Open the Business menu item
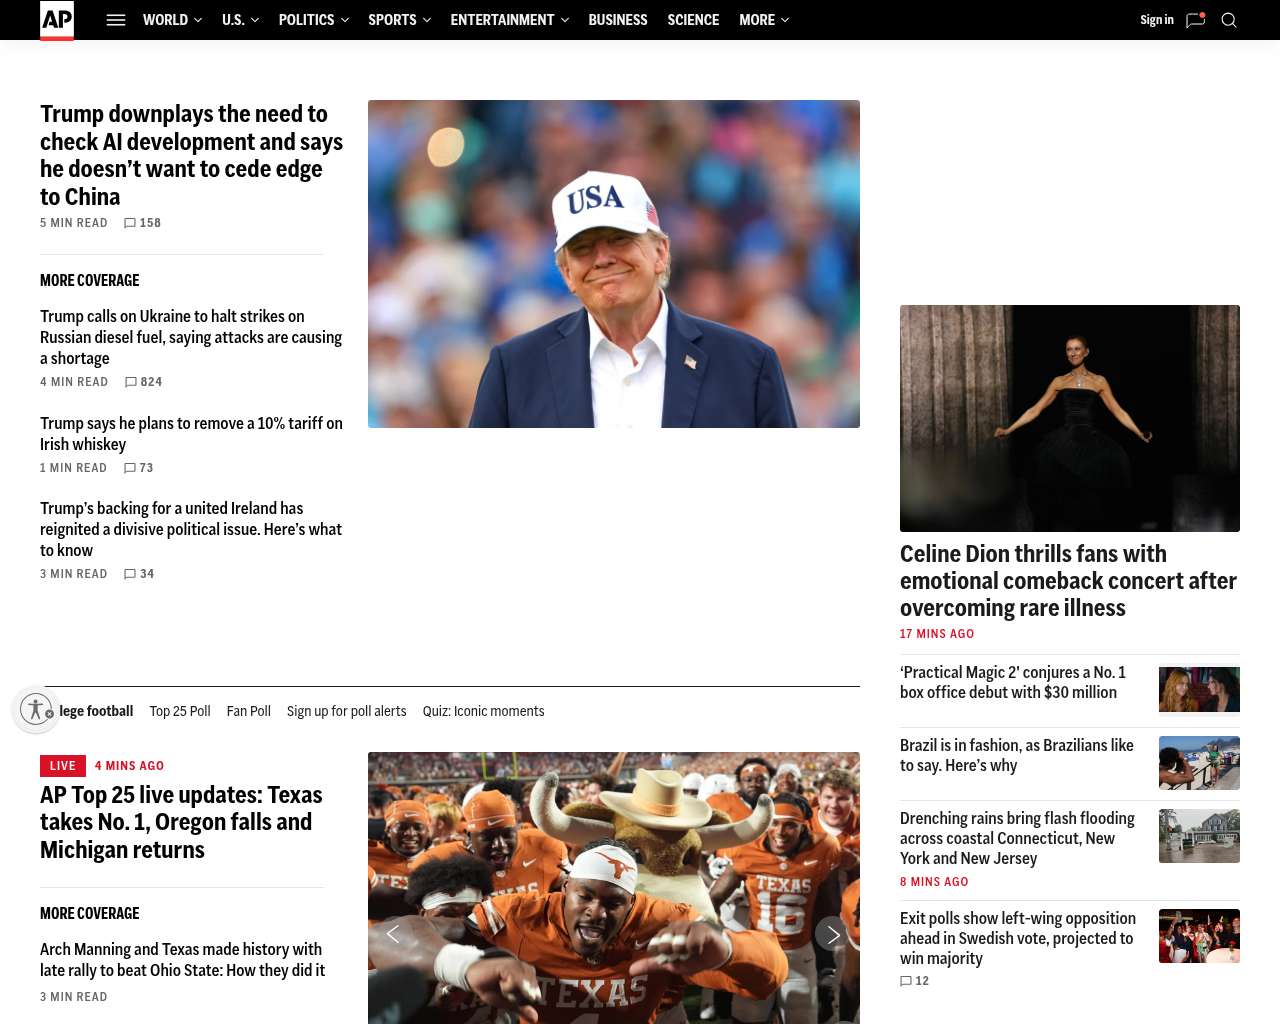The image size is (1280, 1024). click(x=618, y=20)
